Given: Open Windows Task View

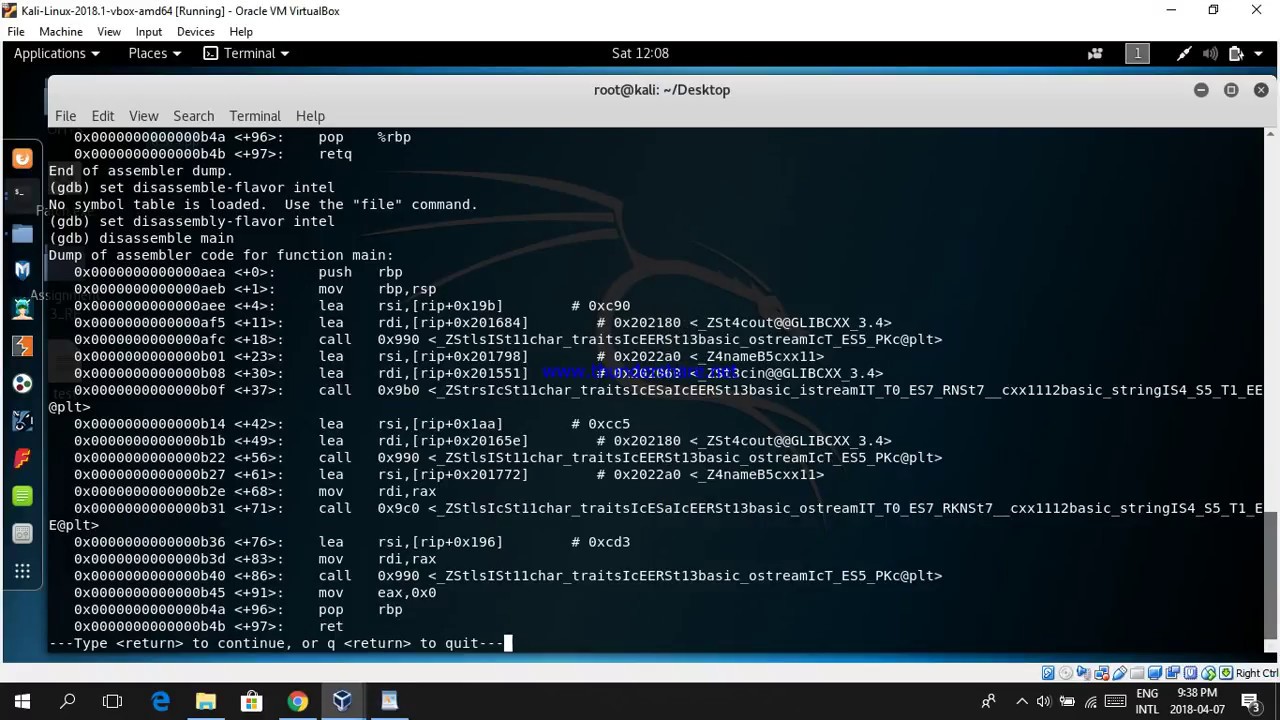Looking at the screenshot, I should click(x=112, y=702).
